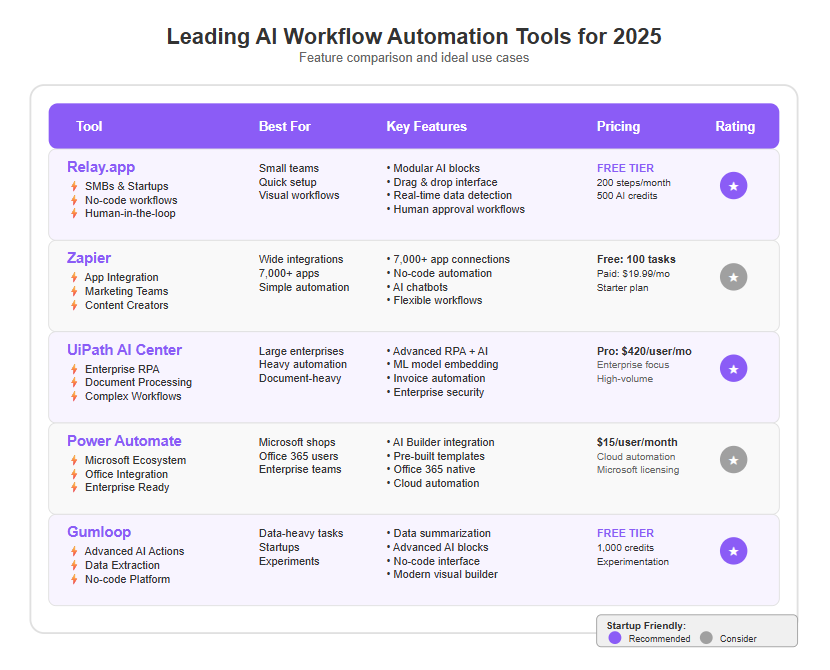Viewport: 830px width, 670px height.
Task: Click '500 AI credits' pricing detail
Action: pyautogui.click(x=627, y=196)
